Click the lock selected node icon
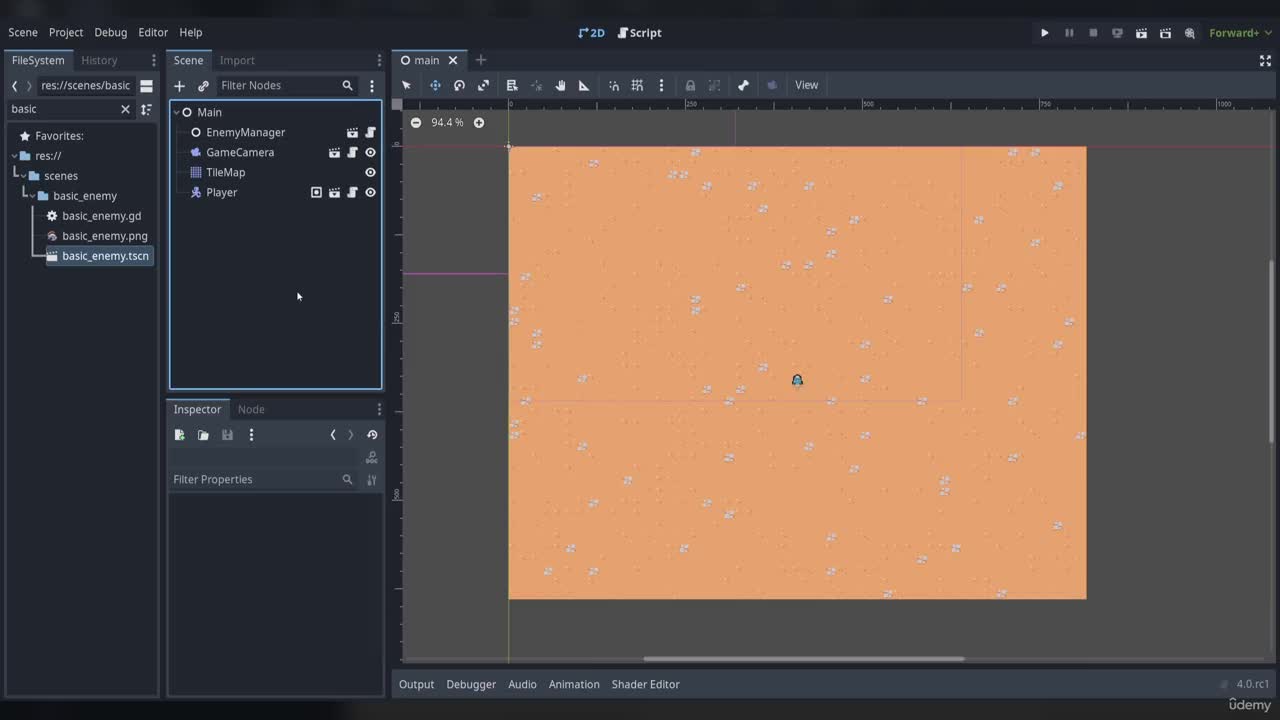 690,85
